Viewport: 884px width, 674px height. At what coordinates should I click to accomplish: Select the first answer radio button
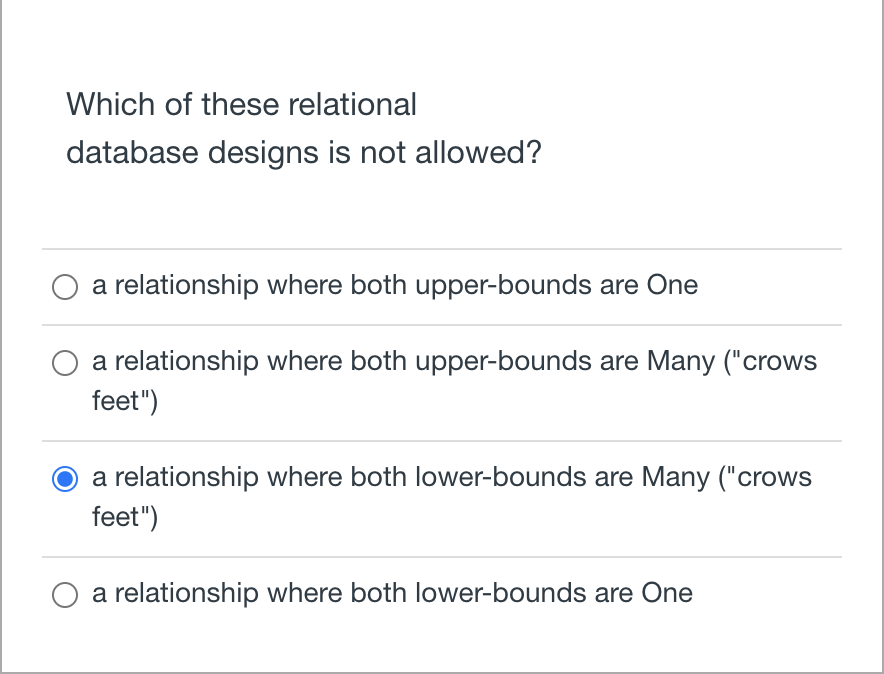point(64,287)
